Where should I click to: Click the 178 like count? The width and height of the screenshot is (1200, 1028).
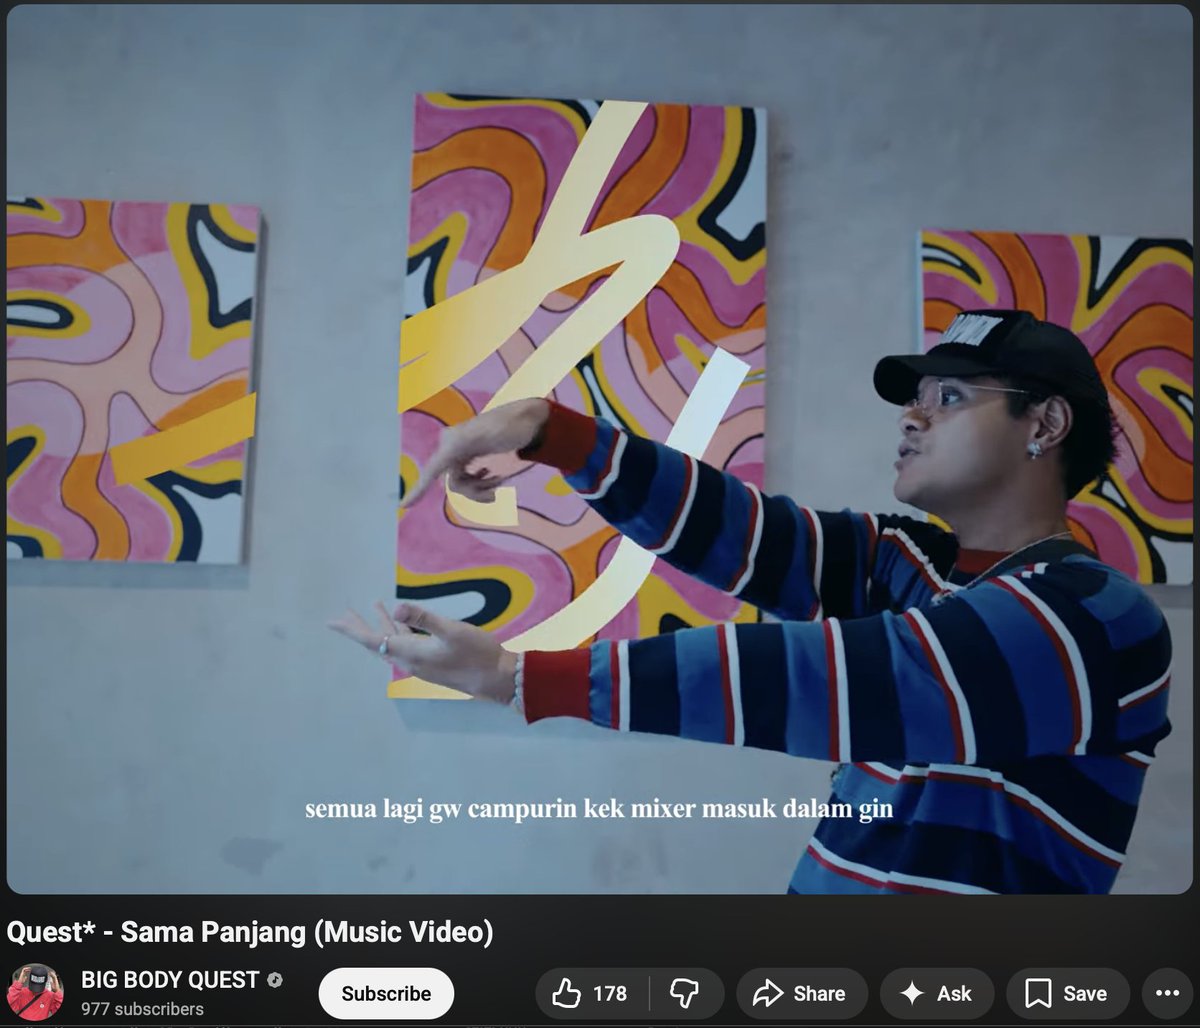(610, 993)
